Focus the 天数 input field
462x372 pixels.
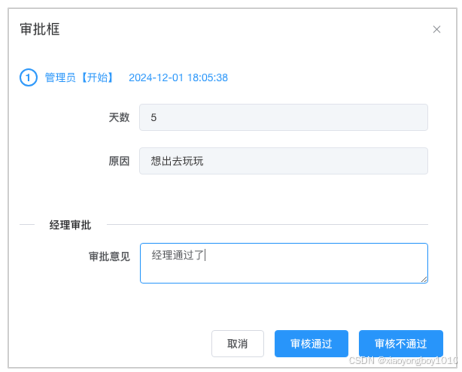(x=283, y=117)
